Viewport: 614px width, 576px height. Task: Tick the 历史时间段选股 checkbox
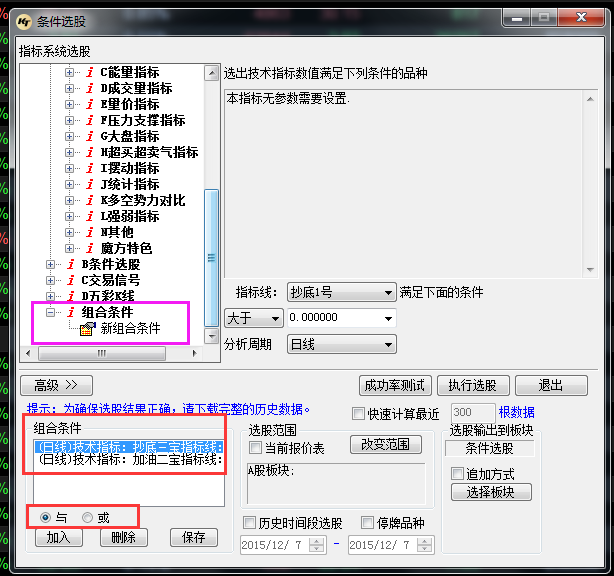pos(250,523)
